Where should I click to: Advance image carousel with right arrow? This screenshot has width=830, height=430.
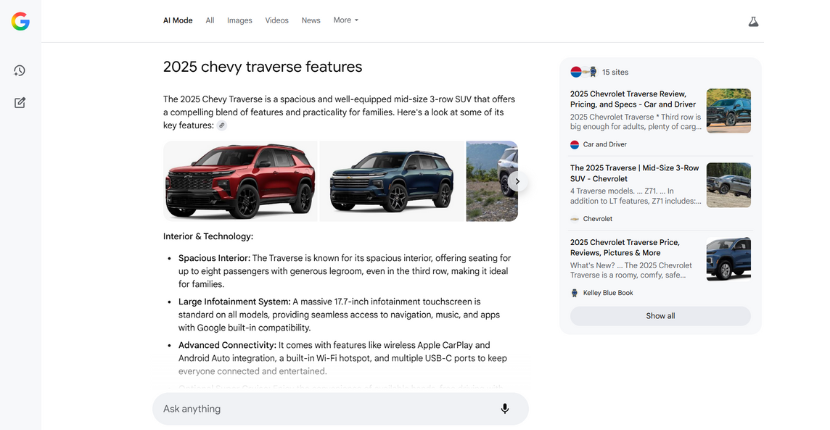pos(516,181)
